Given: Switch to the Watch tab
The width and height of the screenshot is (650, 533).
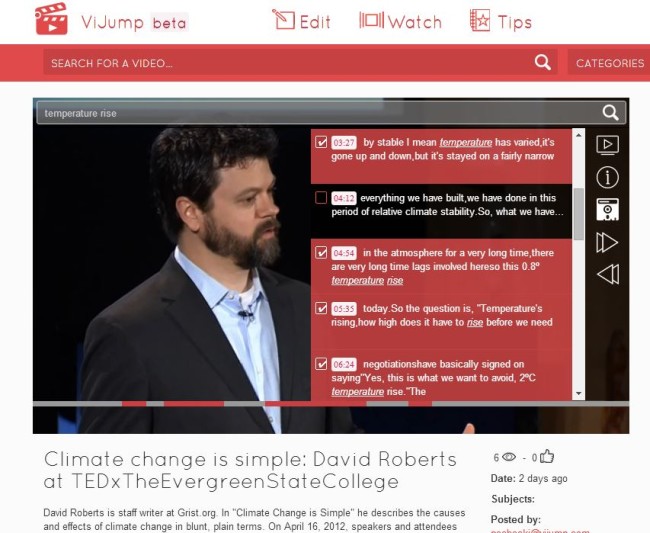Looking at the screenshot, I should tap(400, 21).
